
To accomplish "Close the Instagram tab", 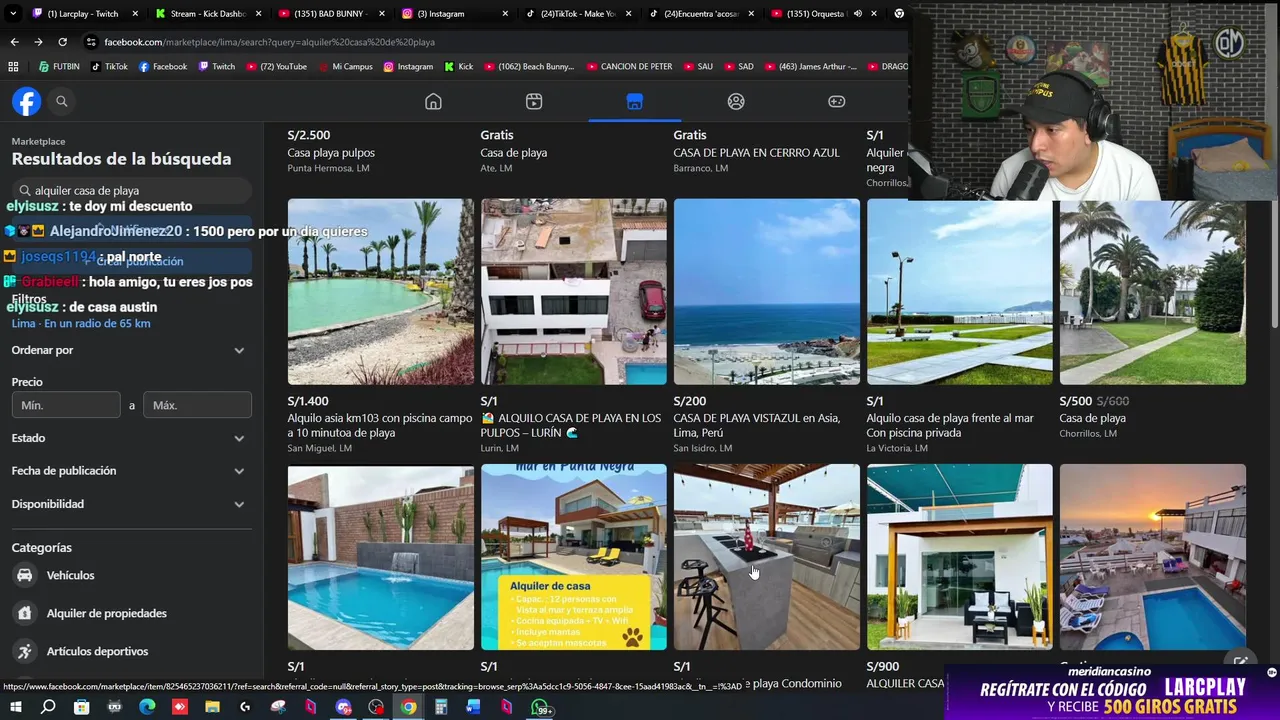I will click(504, 14).
